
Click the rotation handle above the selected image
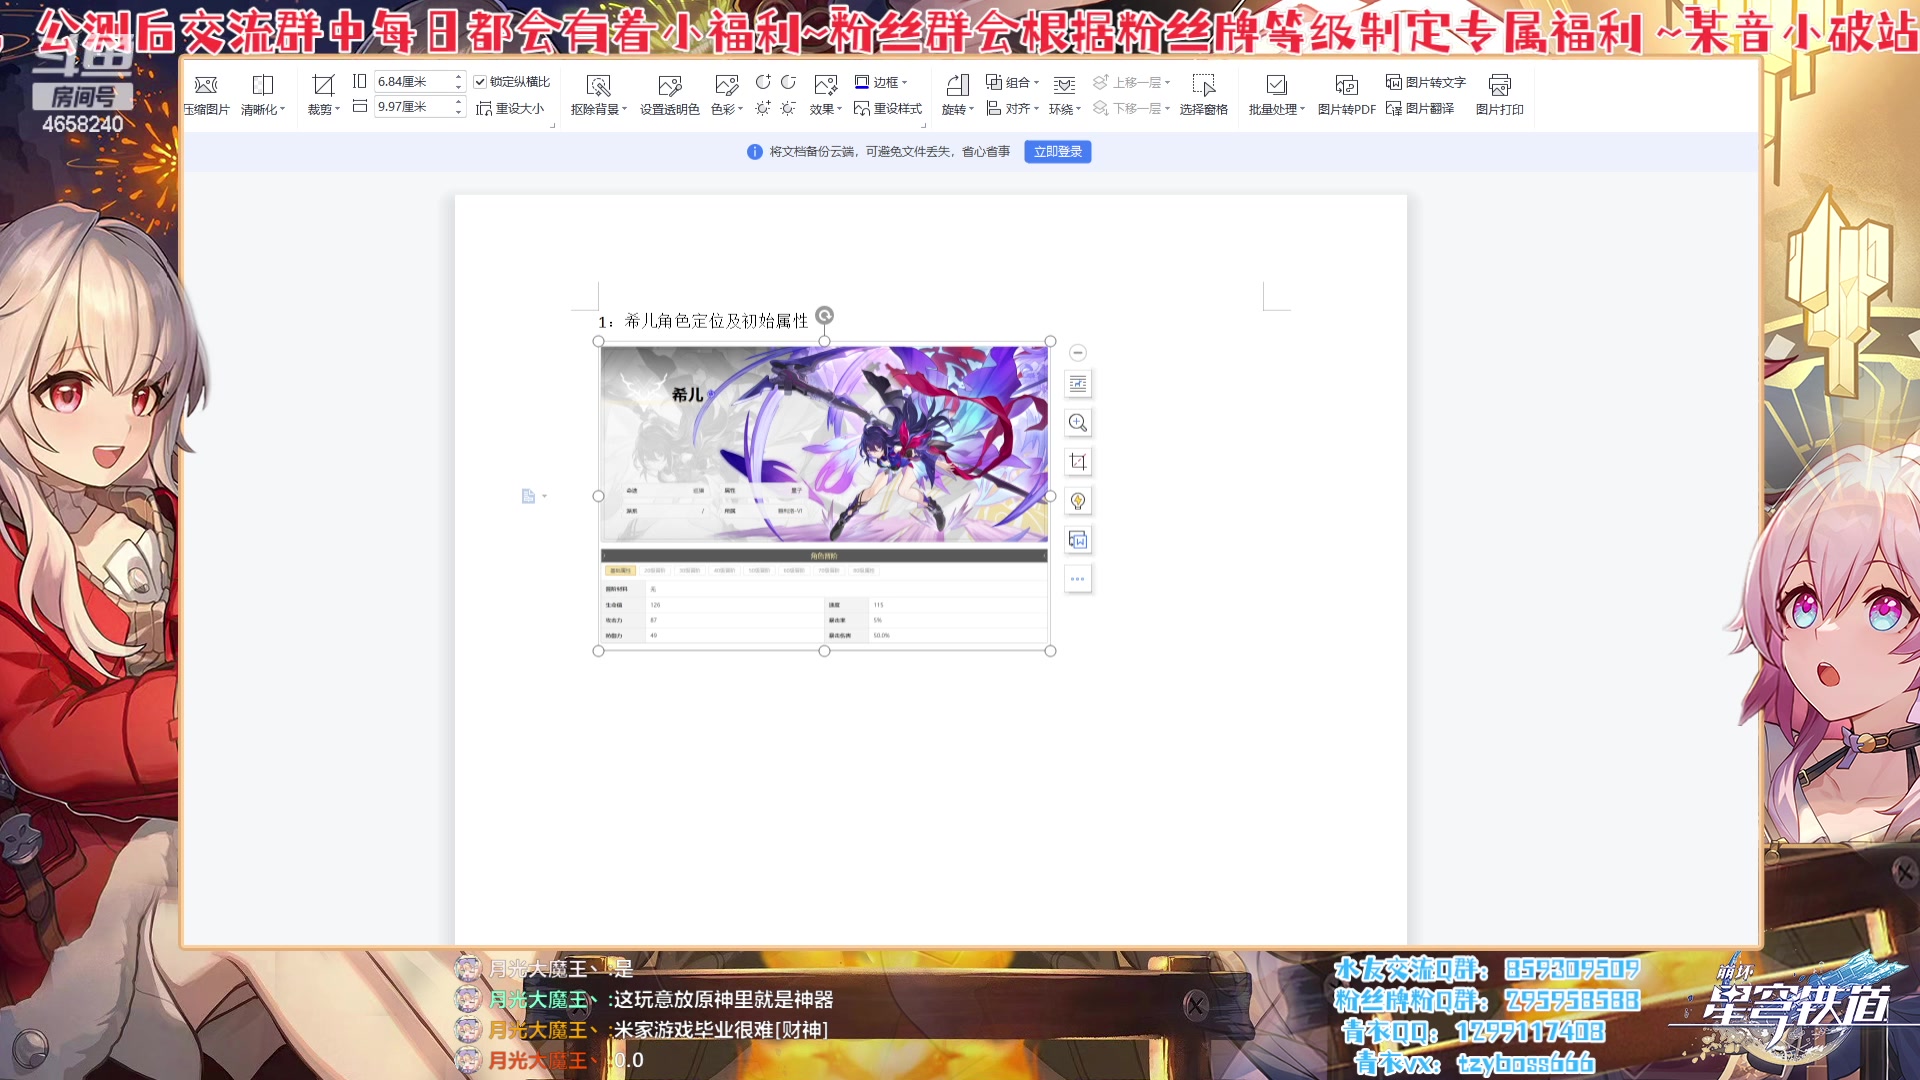(824, 316)
